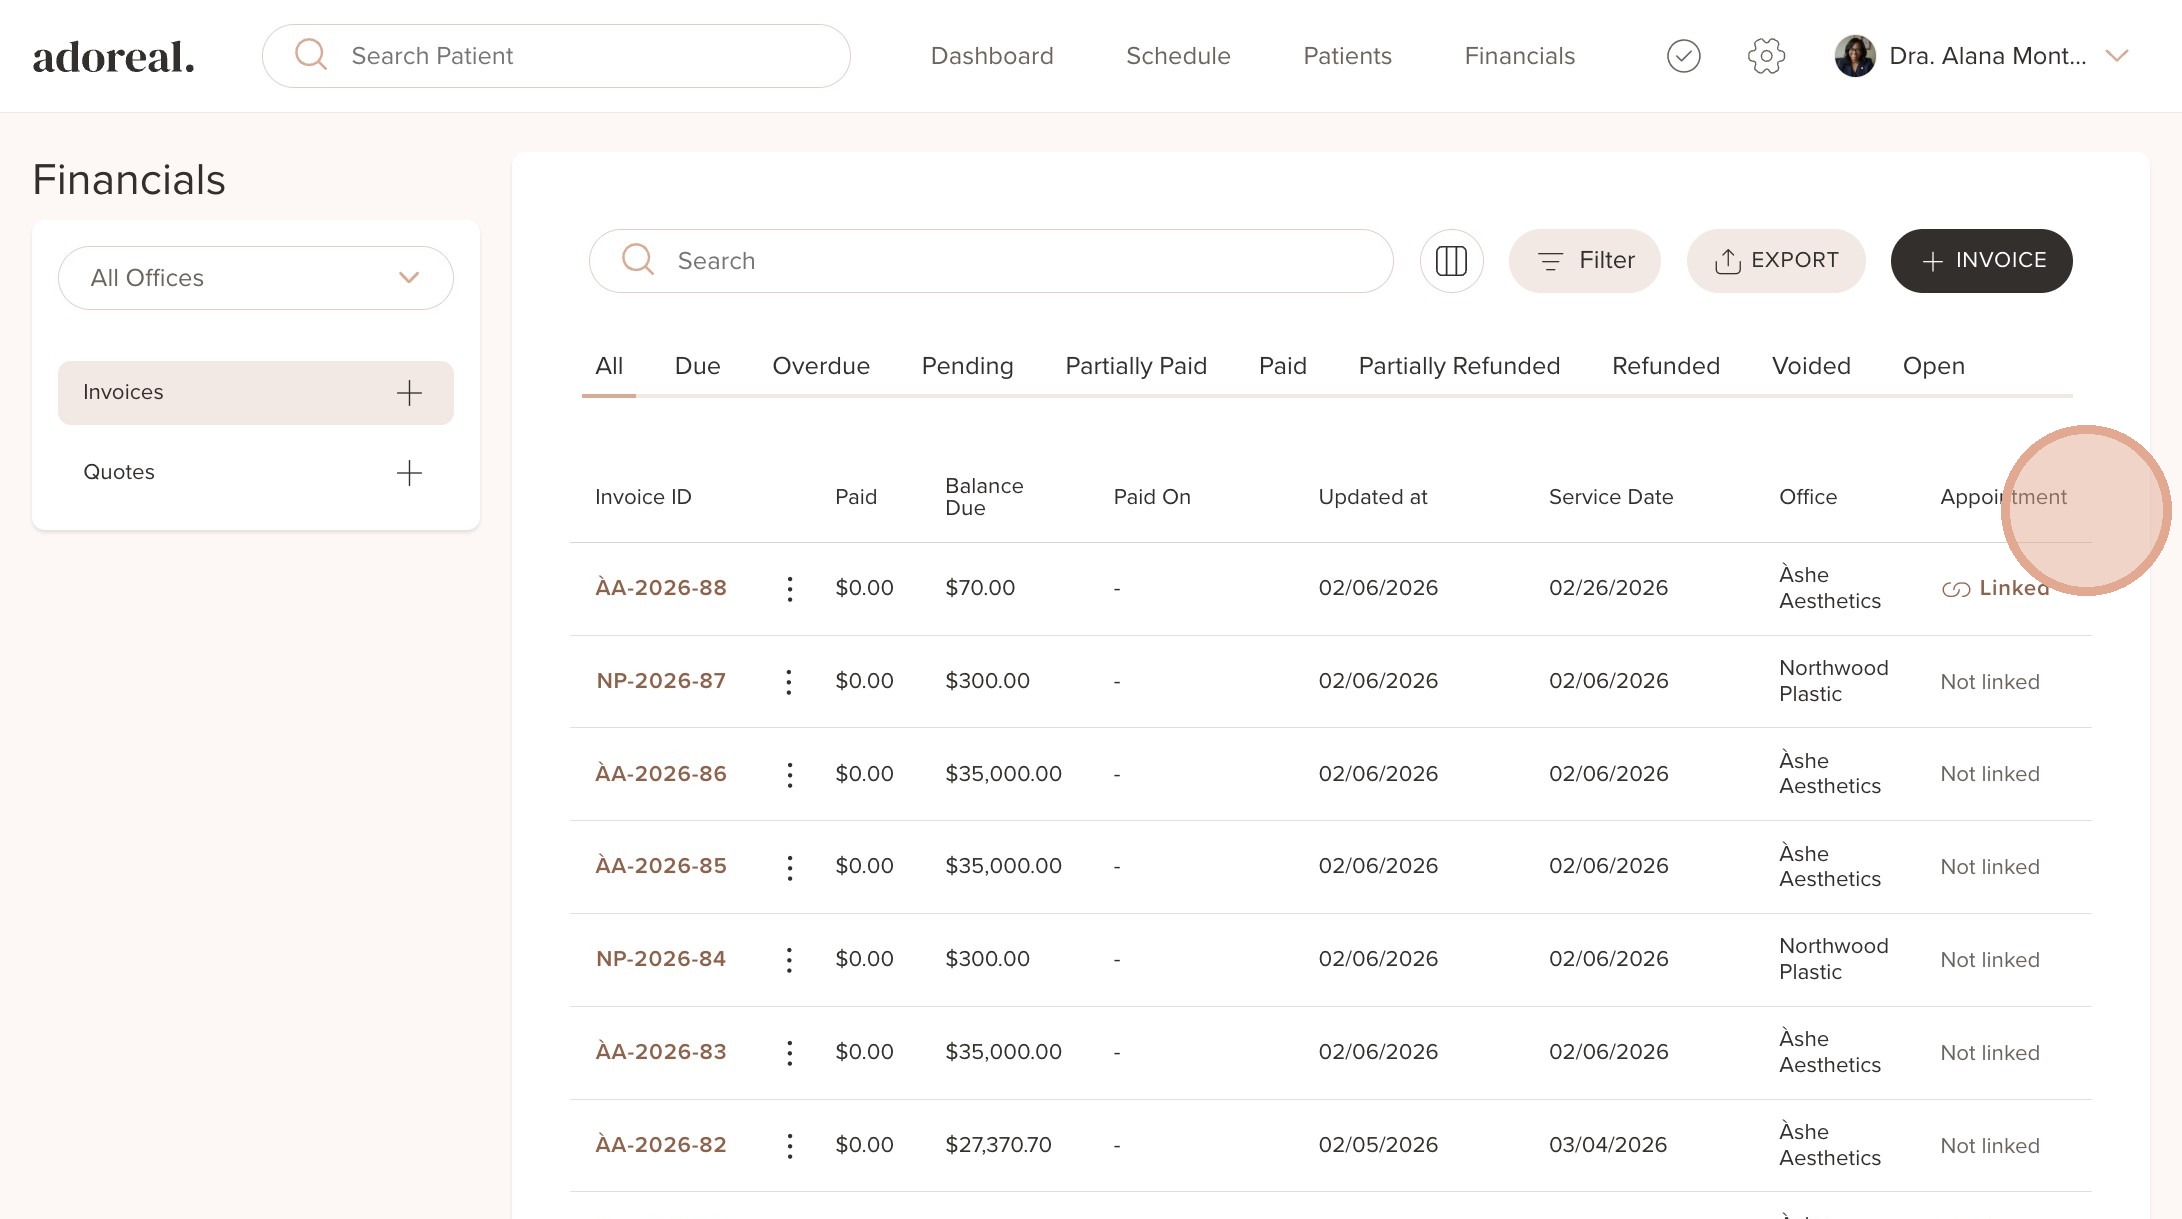
Task: Click the plus icon next to Quotes
Action: (x=409, y=473)
